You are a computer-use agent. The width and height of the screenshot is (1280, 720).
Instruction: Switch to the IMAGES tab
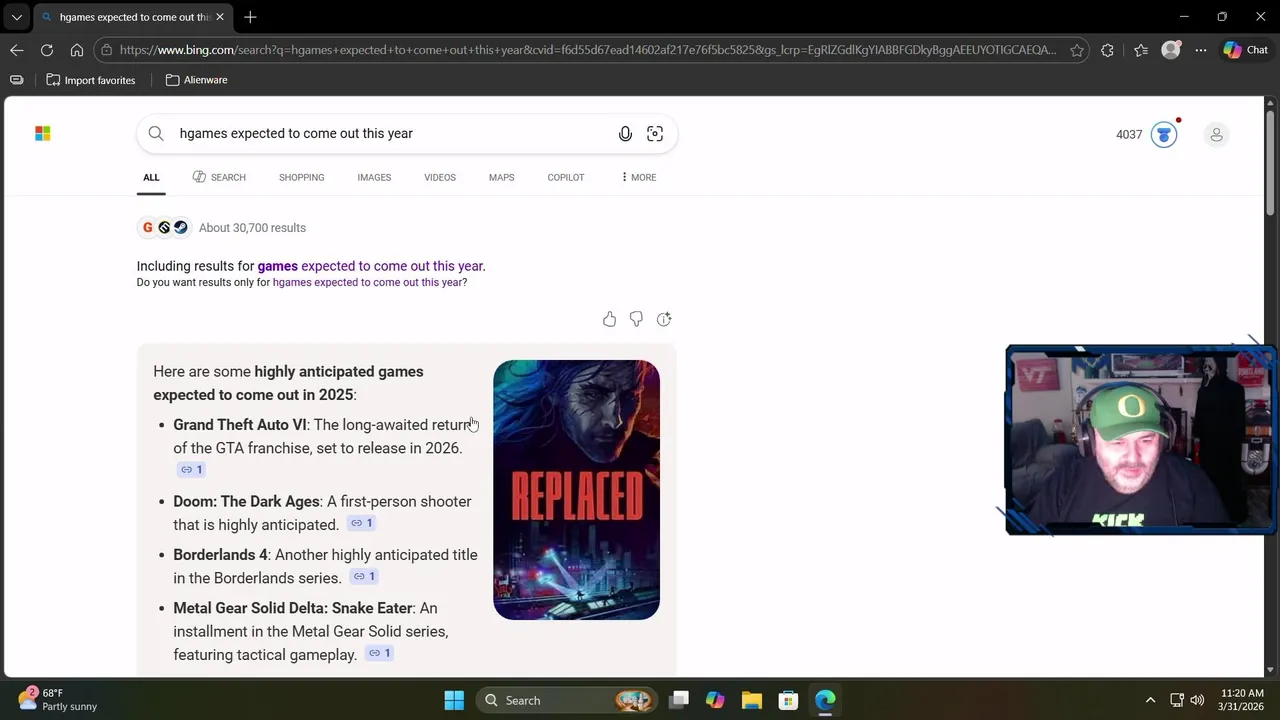coord(374,177)
